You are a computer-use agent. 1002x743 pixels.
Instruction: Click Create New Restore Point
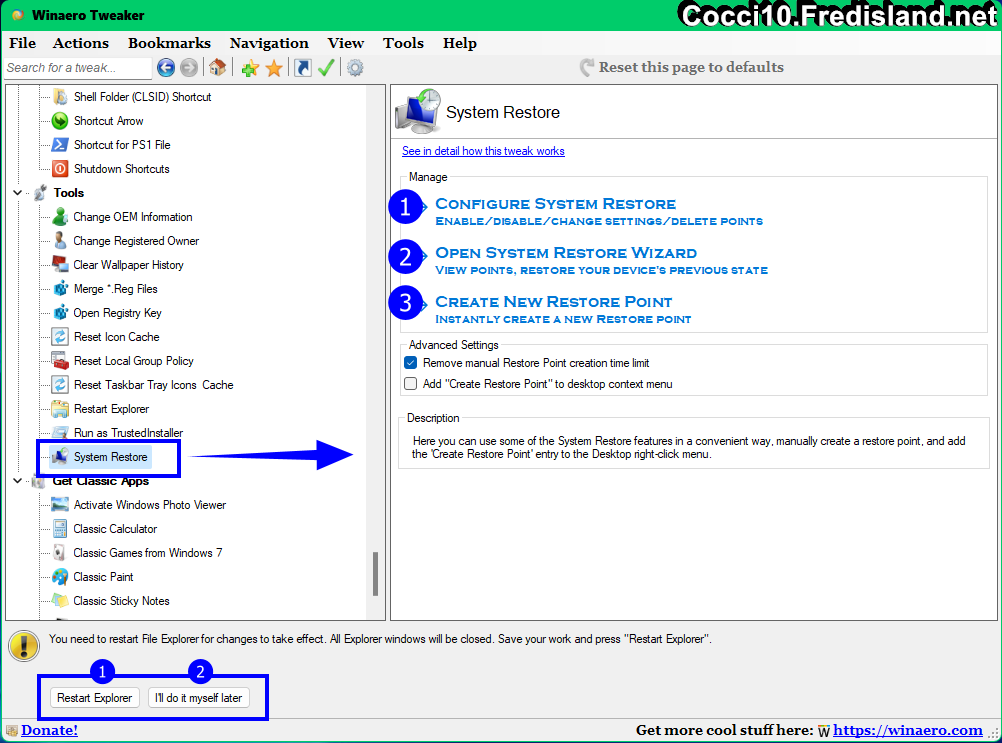pyautogui.click(x=553, y=302)
